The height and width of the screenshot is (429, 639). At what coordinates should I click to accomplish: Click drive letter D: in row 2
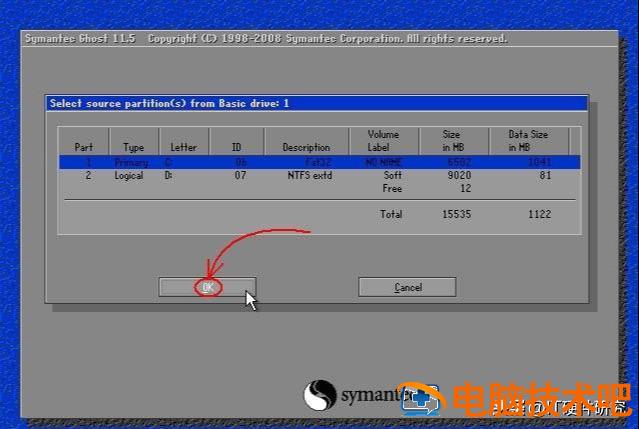[168, 176]
